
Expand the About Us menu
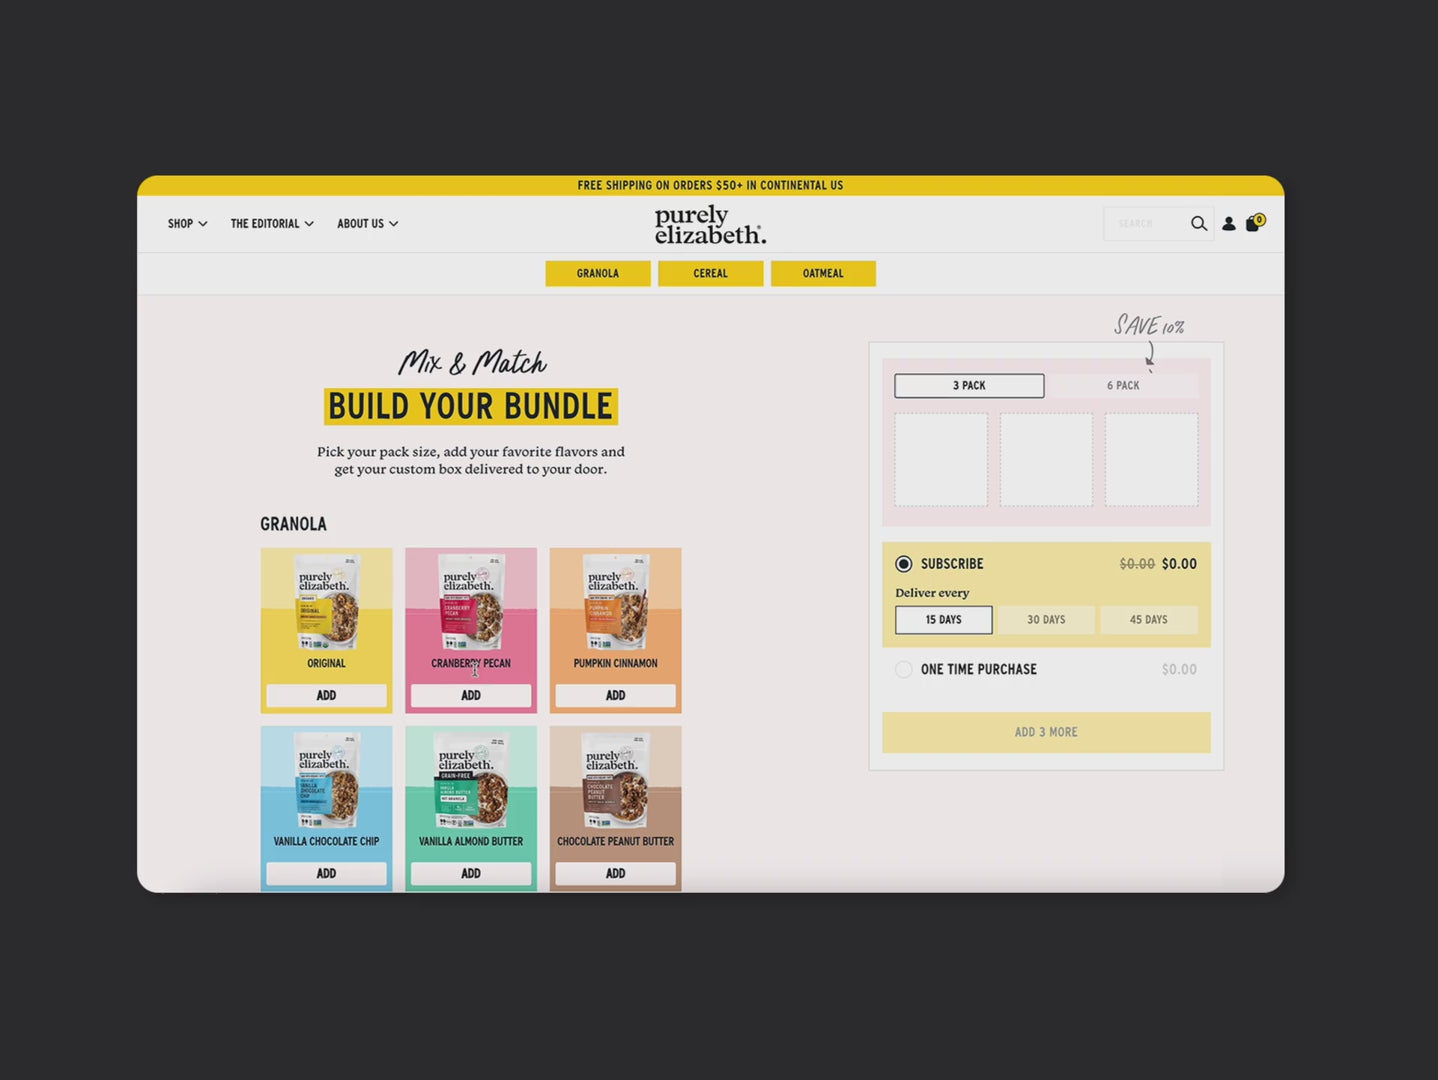click(x=367, y=224)
